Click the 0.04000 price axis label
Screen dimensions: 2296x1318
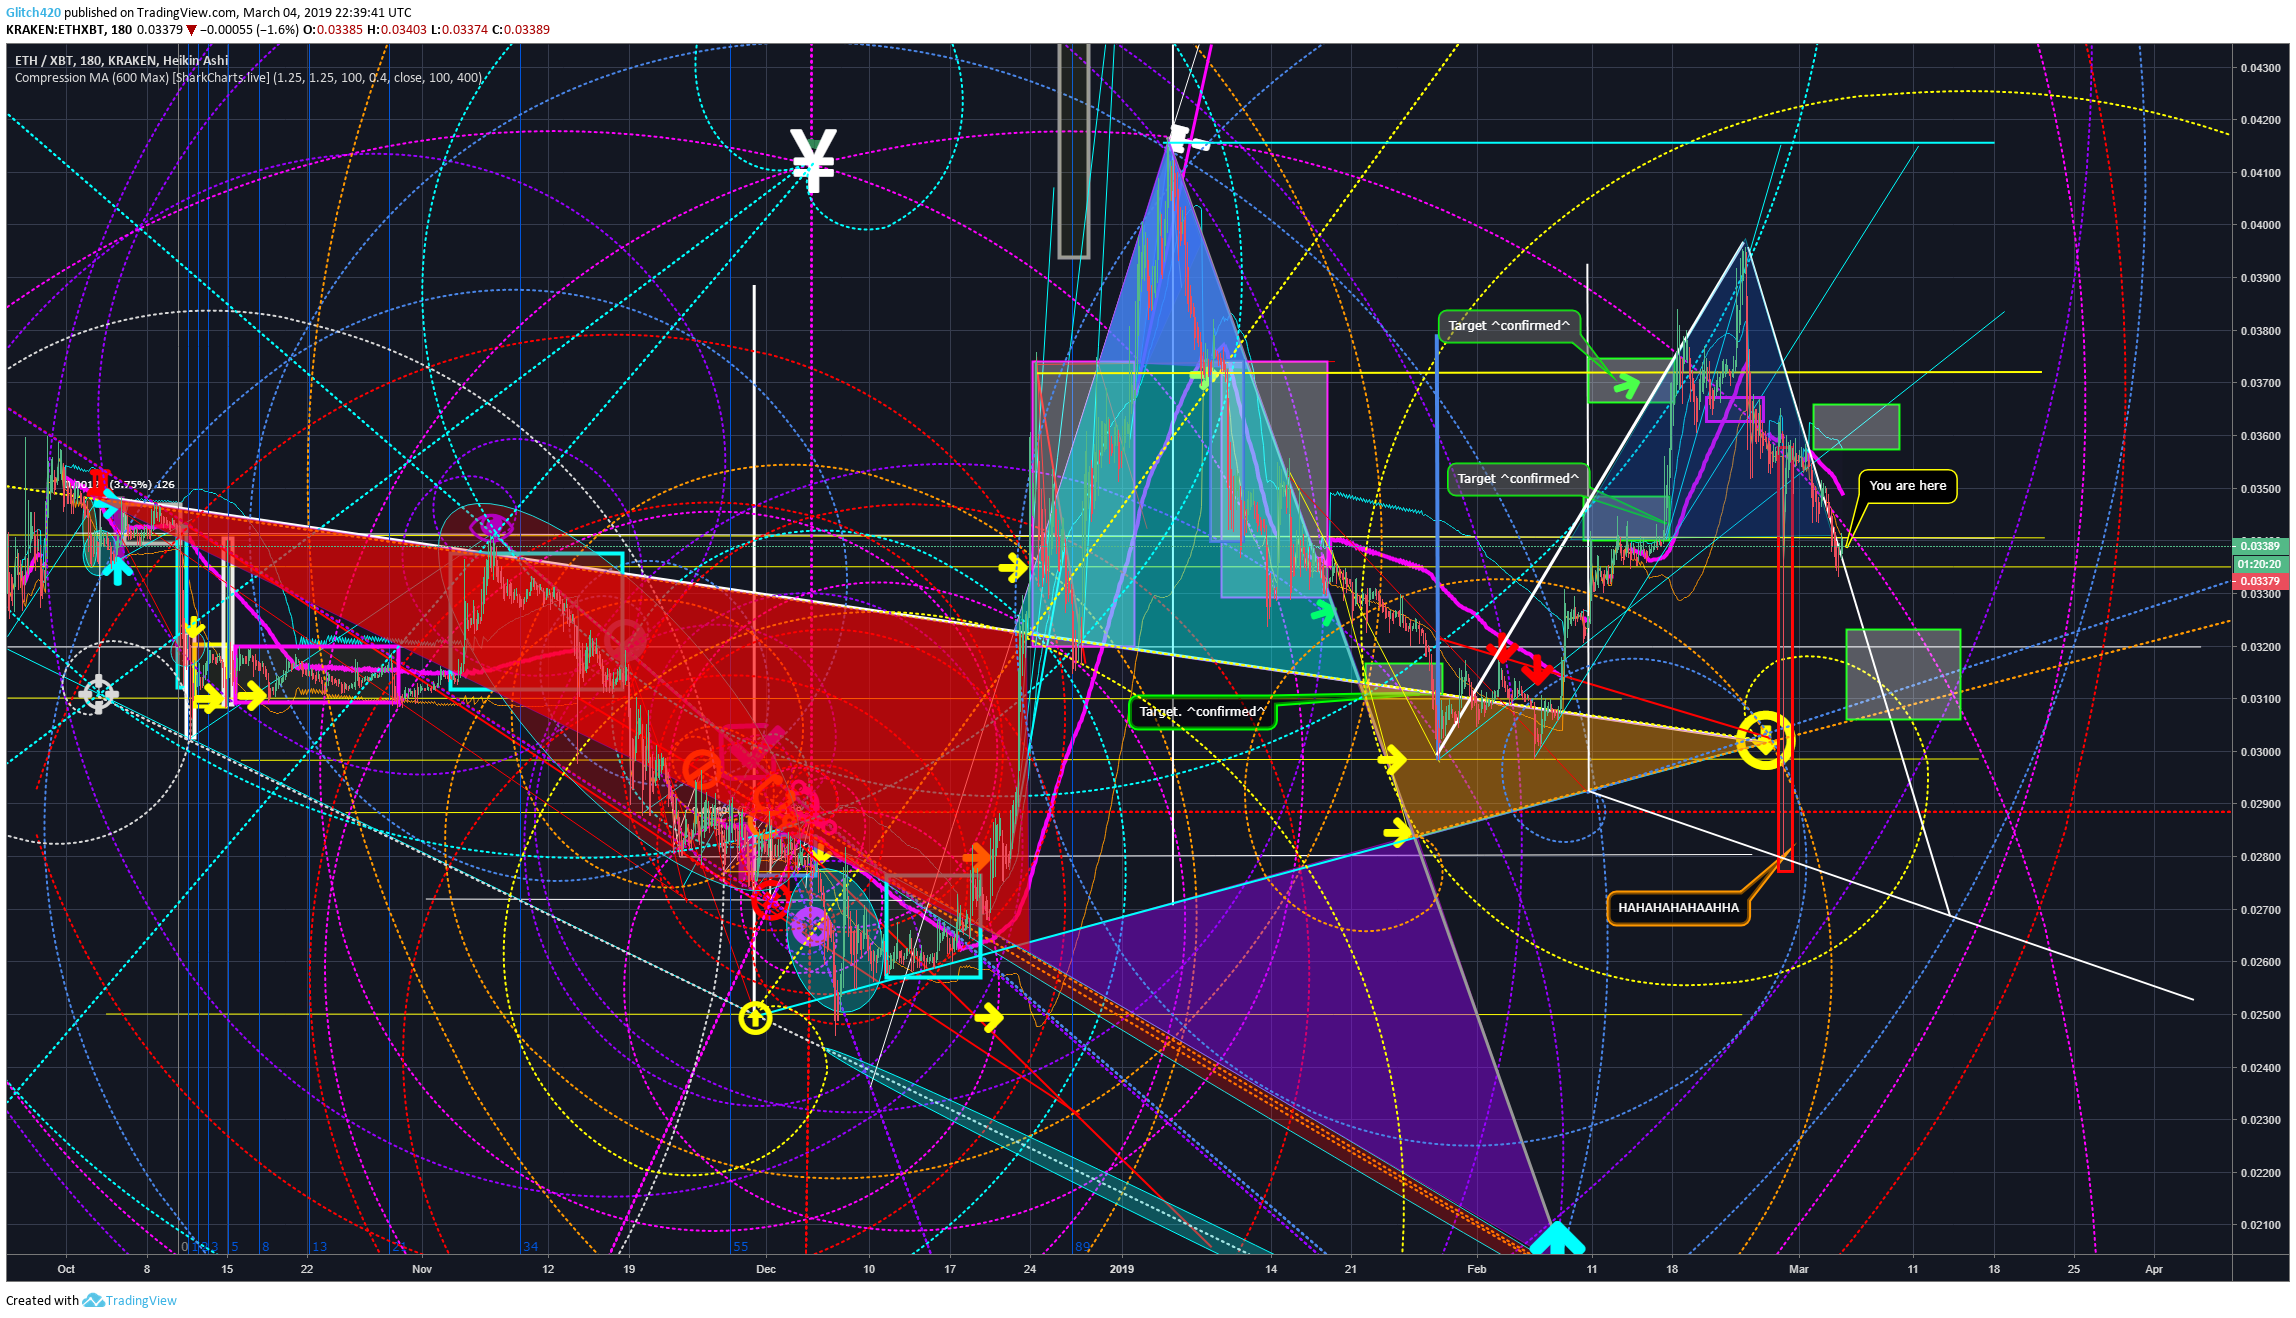[x=2260, y=225]
